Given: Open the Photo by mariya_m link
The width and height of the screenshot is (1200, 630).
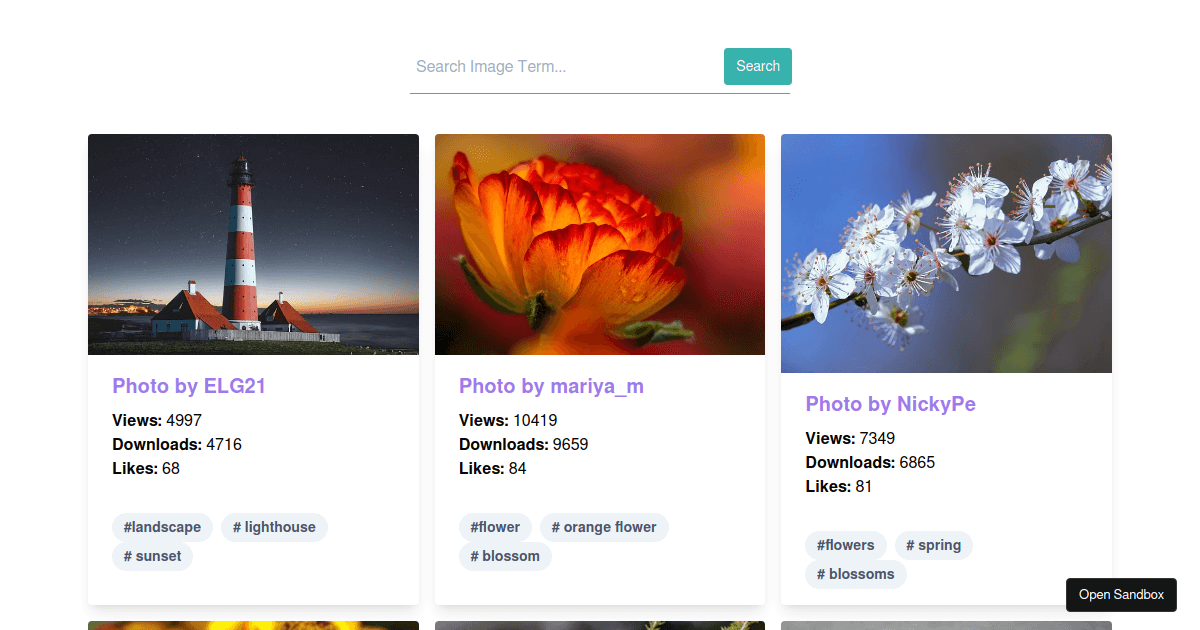Looking at the screenshot, I should pos(551,386).
